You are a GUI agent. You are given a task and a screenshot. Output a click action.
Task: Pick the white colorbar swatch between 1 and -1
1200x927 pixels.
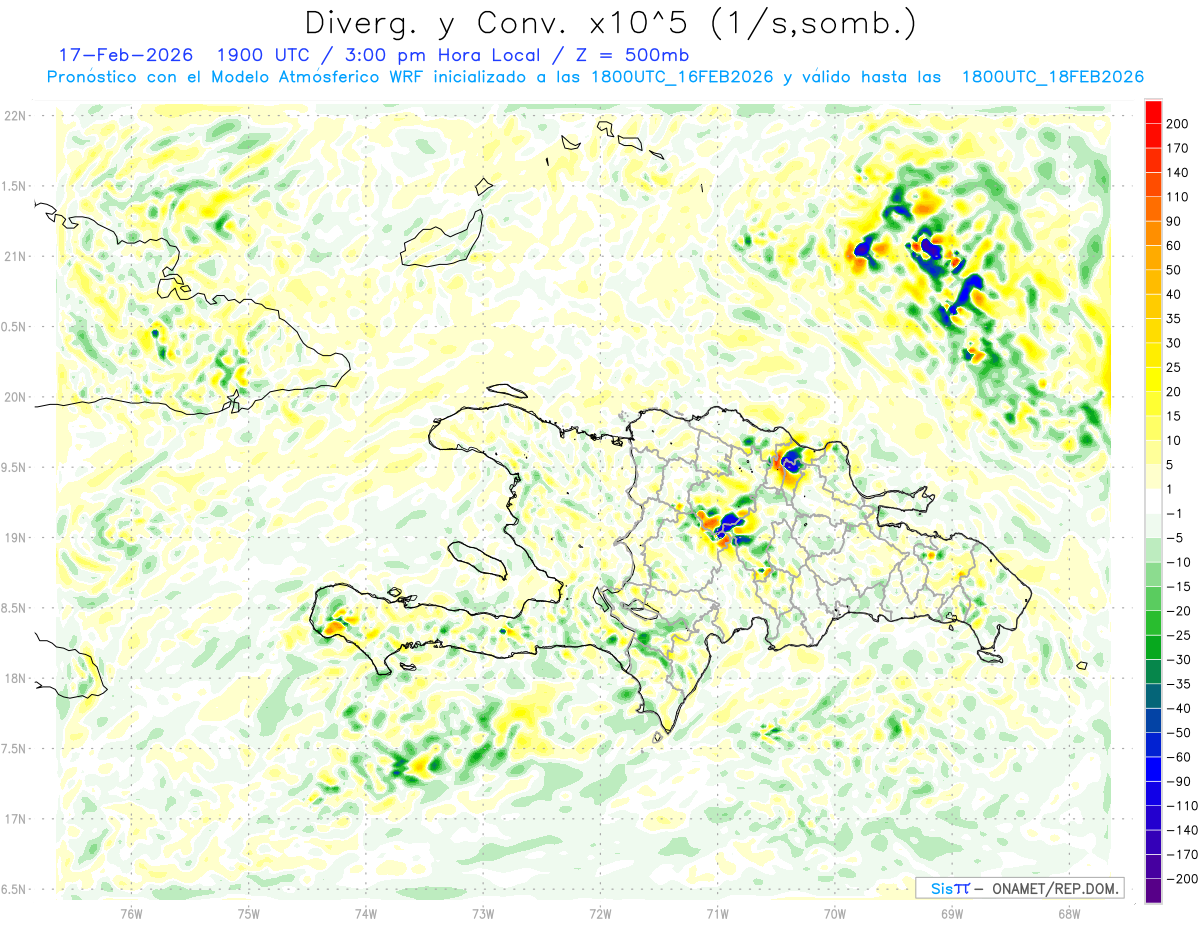(1154, 501)
